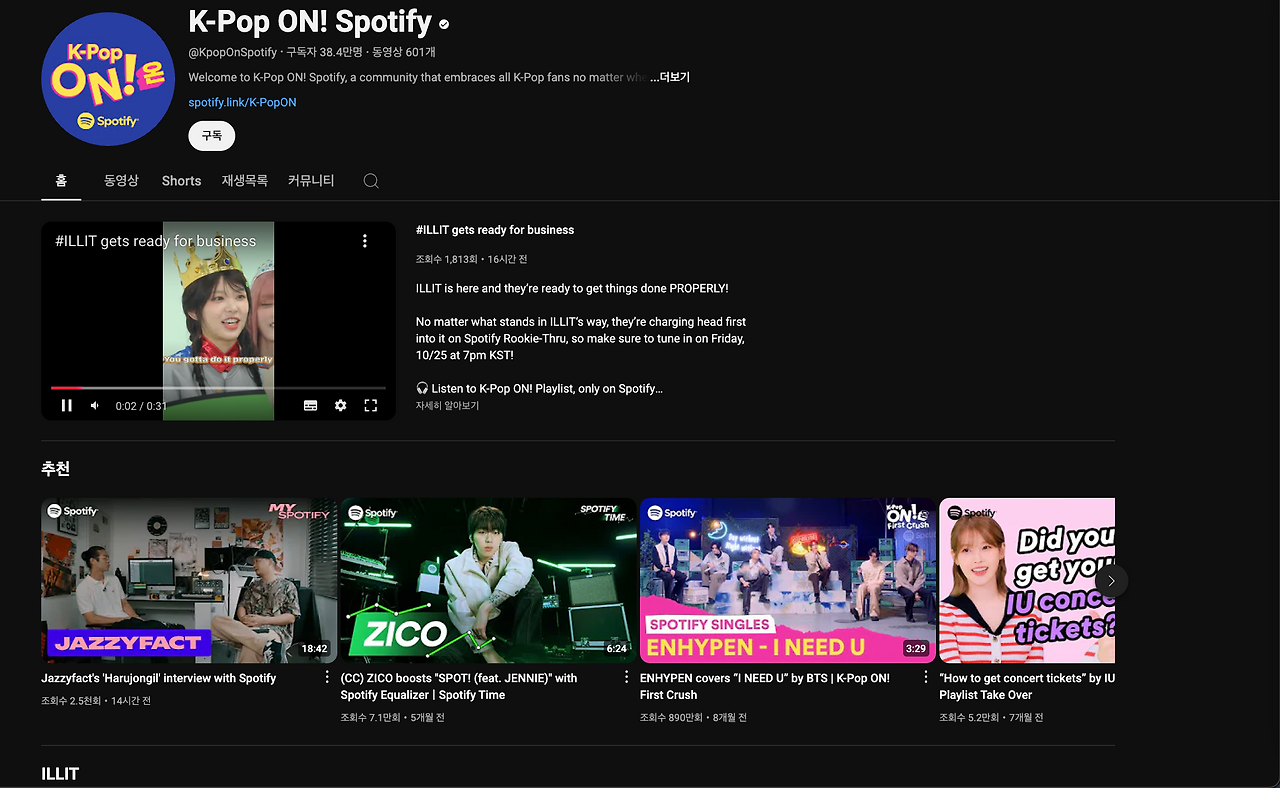Image resolution: width=1280 pixels, height=788 pixels.
Task: Click the verified badge beside channel name
Action: pos(444,24)
